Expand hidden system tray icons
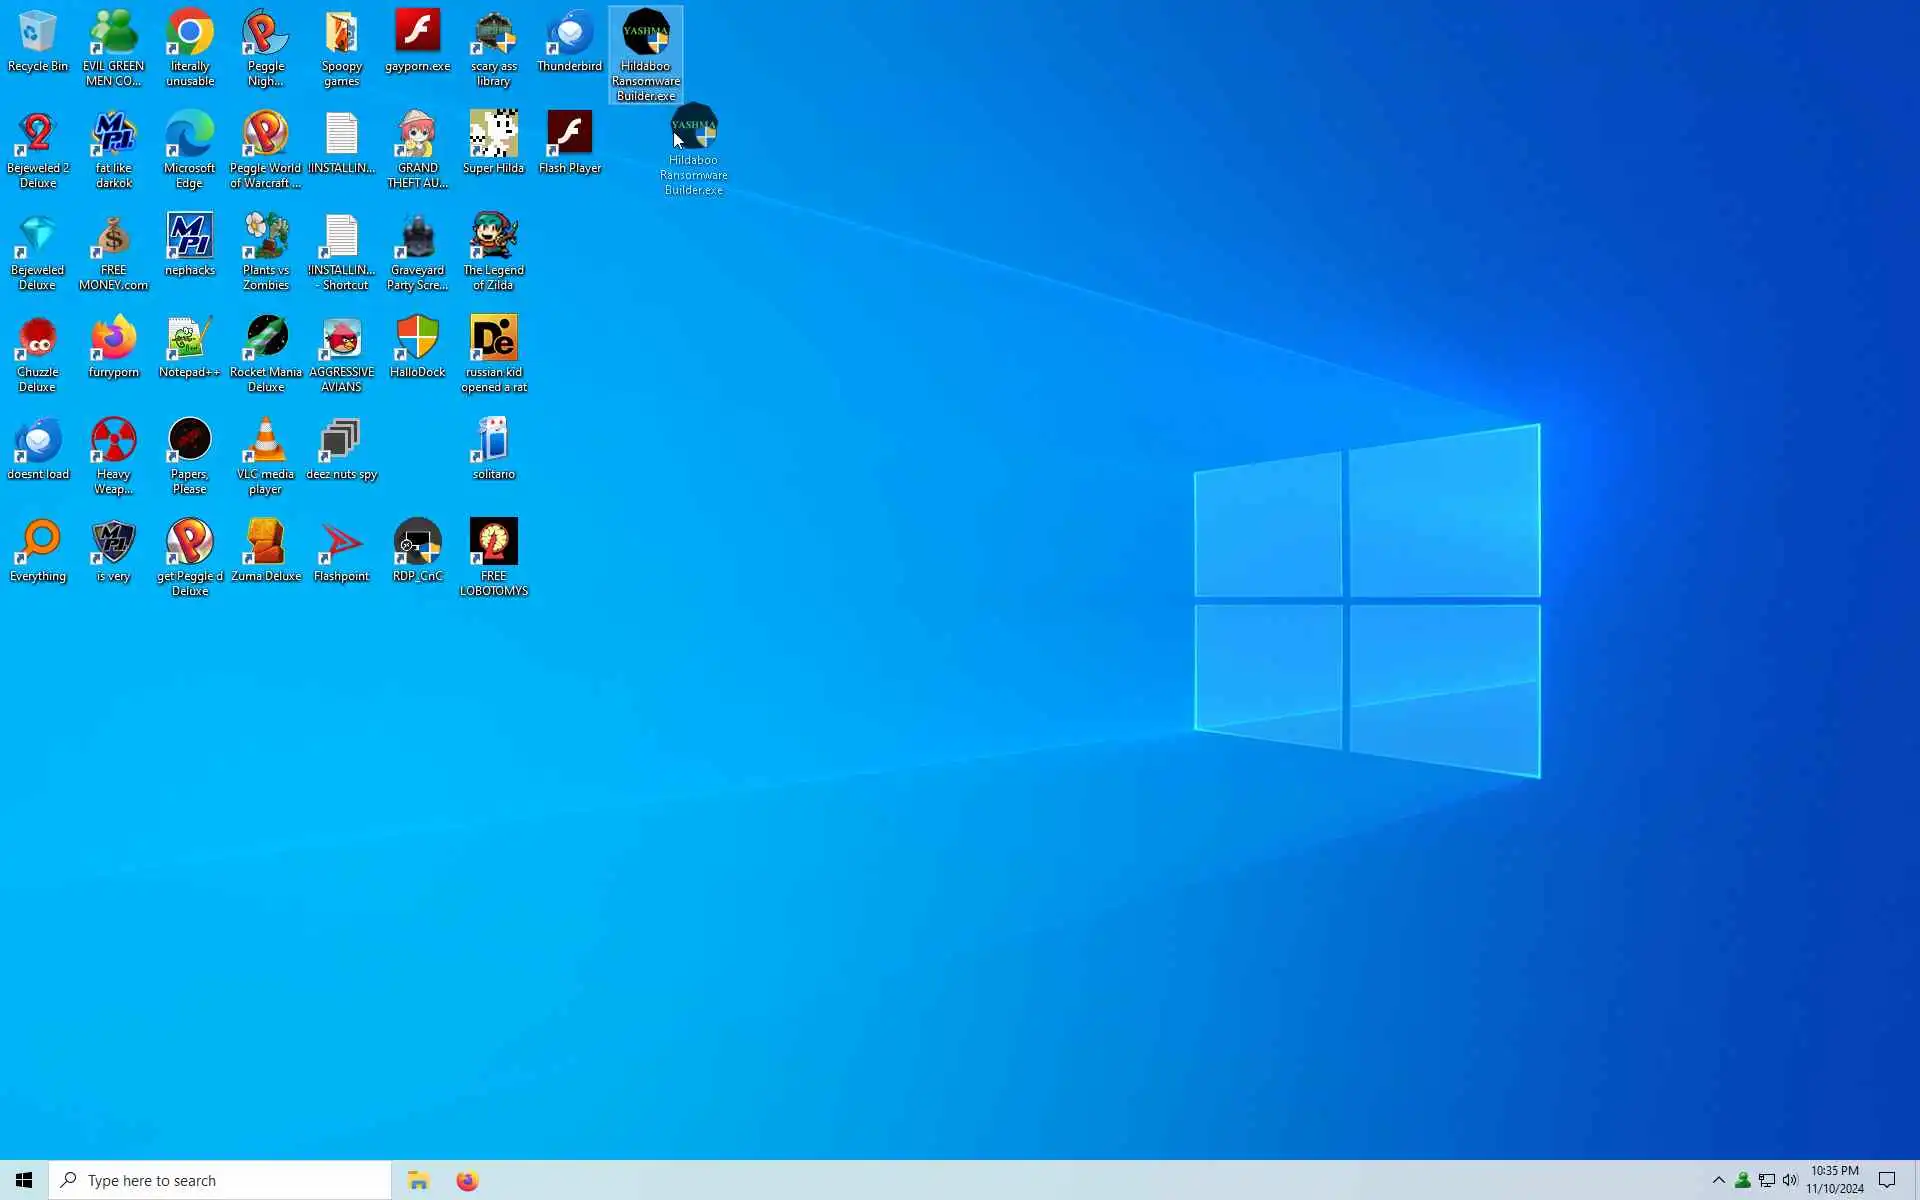Screen dimensions: 1920x1200 pyautogui.click(x=1718, y=1181)
